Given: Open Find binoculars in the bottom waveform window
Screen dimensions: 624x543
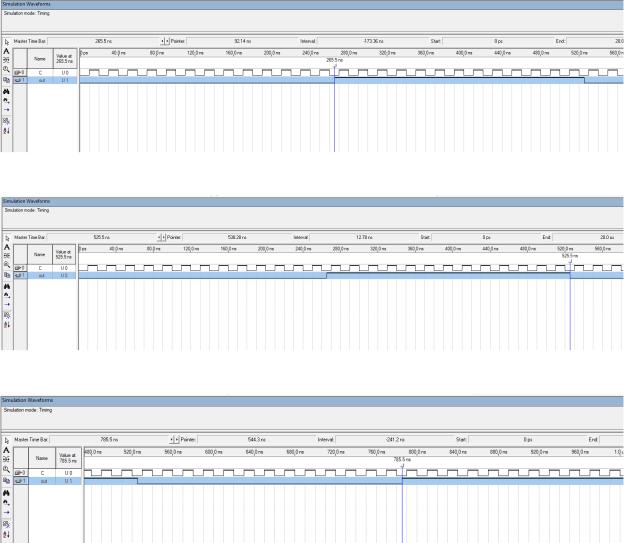Looking at the screenshot, I should coord(6,493).
